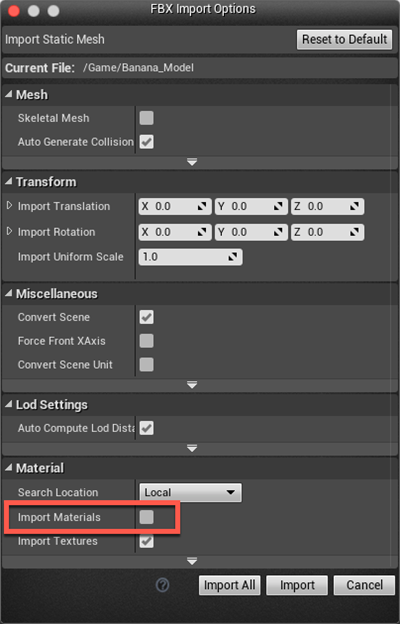
Task: Show advanced options under Material section
Action: pyautogui.click(x=192, y=562)
